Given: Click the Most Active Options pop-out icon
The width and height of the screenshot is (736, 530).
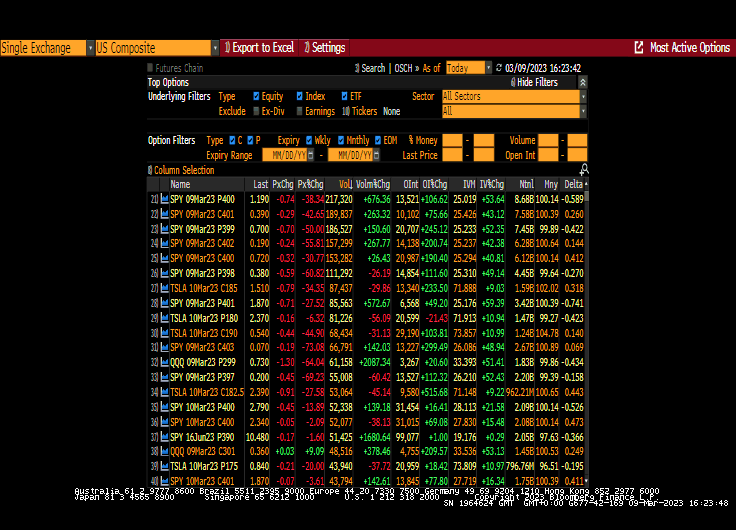Looking at the screenshot, I should 639,47.
